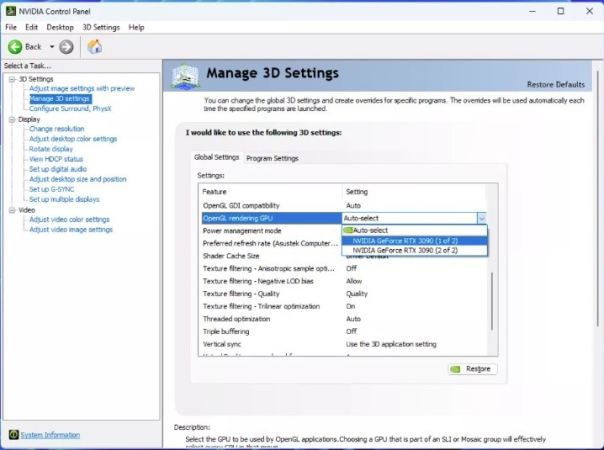Maximize the NVIDIA Control Panel window
Screen dimensions: 604x450
[x=561, y=11]
